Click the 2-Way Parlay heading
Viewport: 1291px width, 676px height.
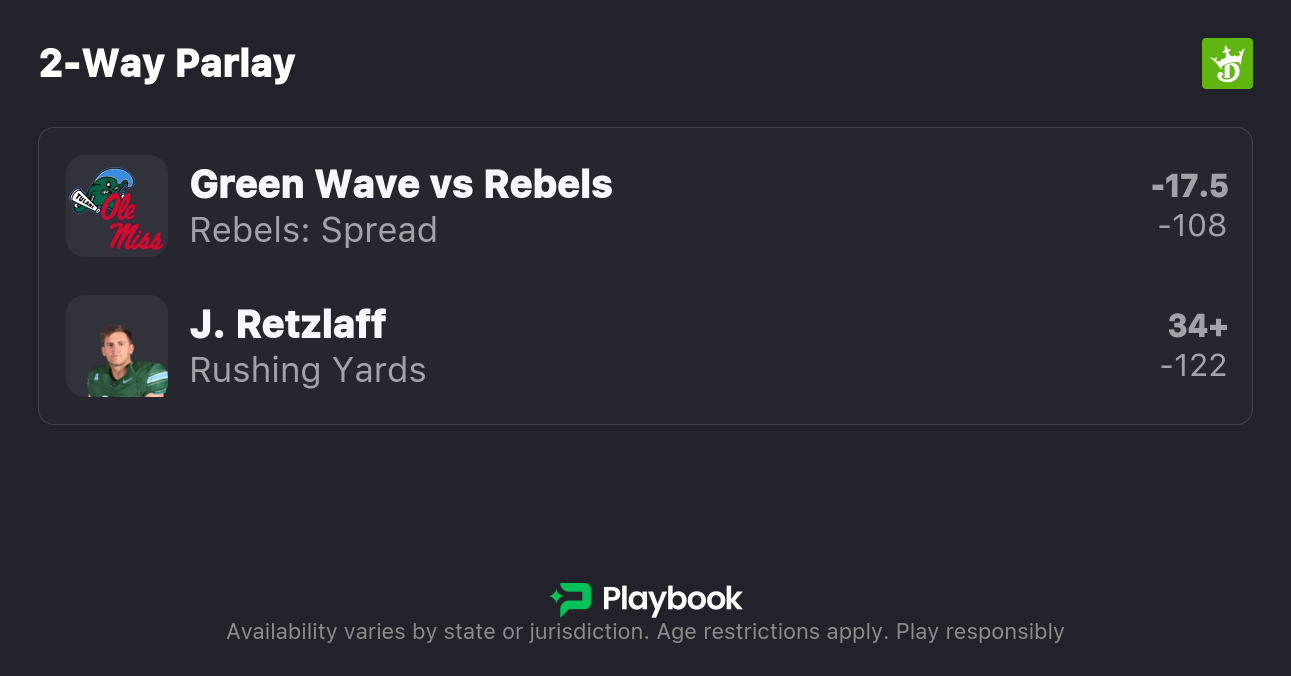pos(167,64)
